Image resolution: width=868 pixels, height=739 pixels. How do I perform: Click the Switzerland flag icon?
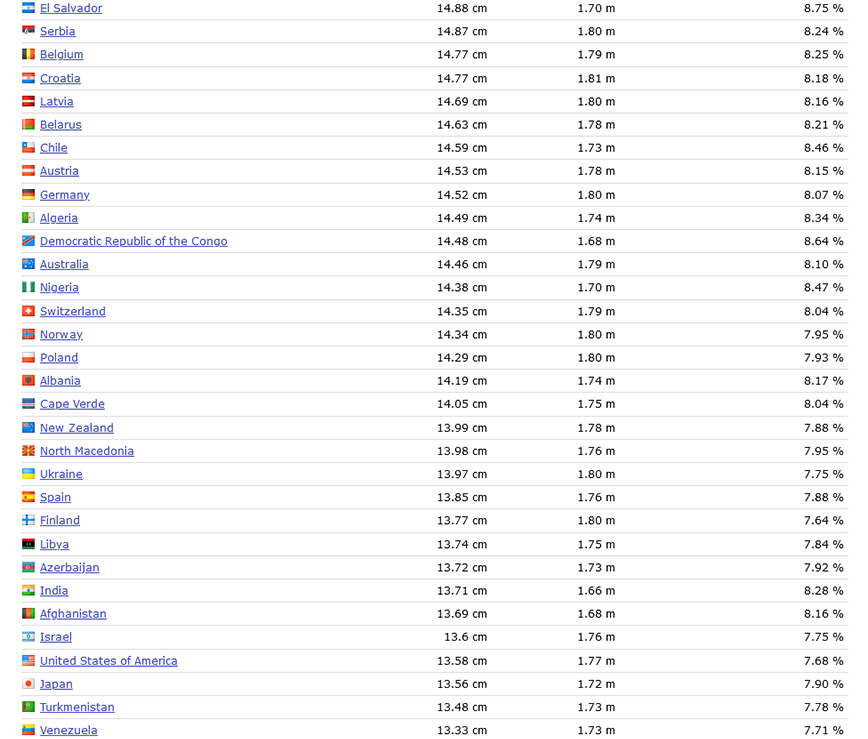(x=28, y=311)
